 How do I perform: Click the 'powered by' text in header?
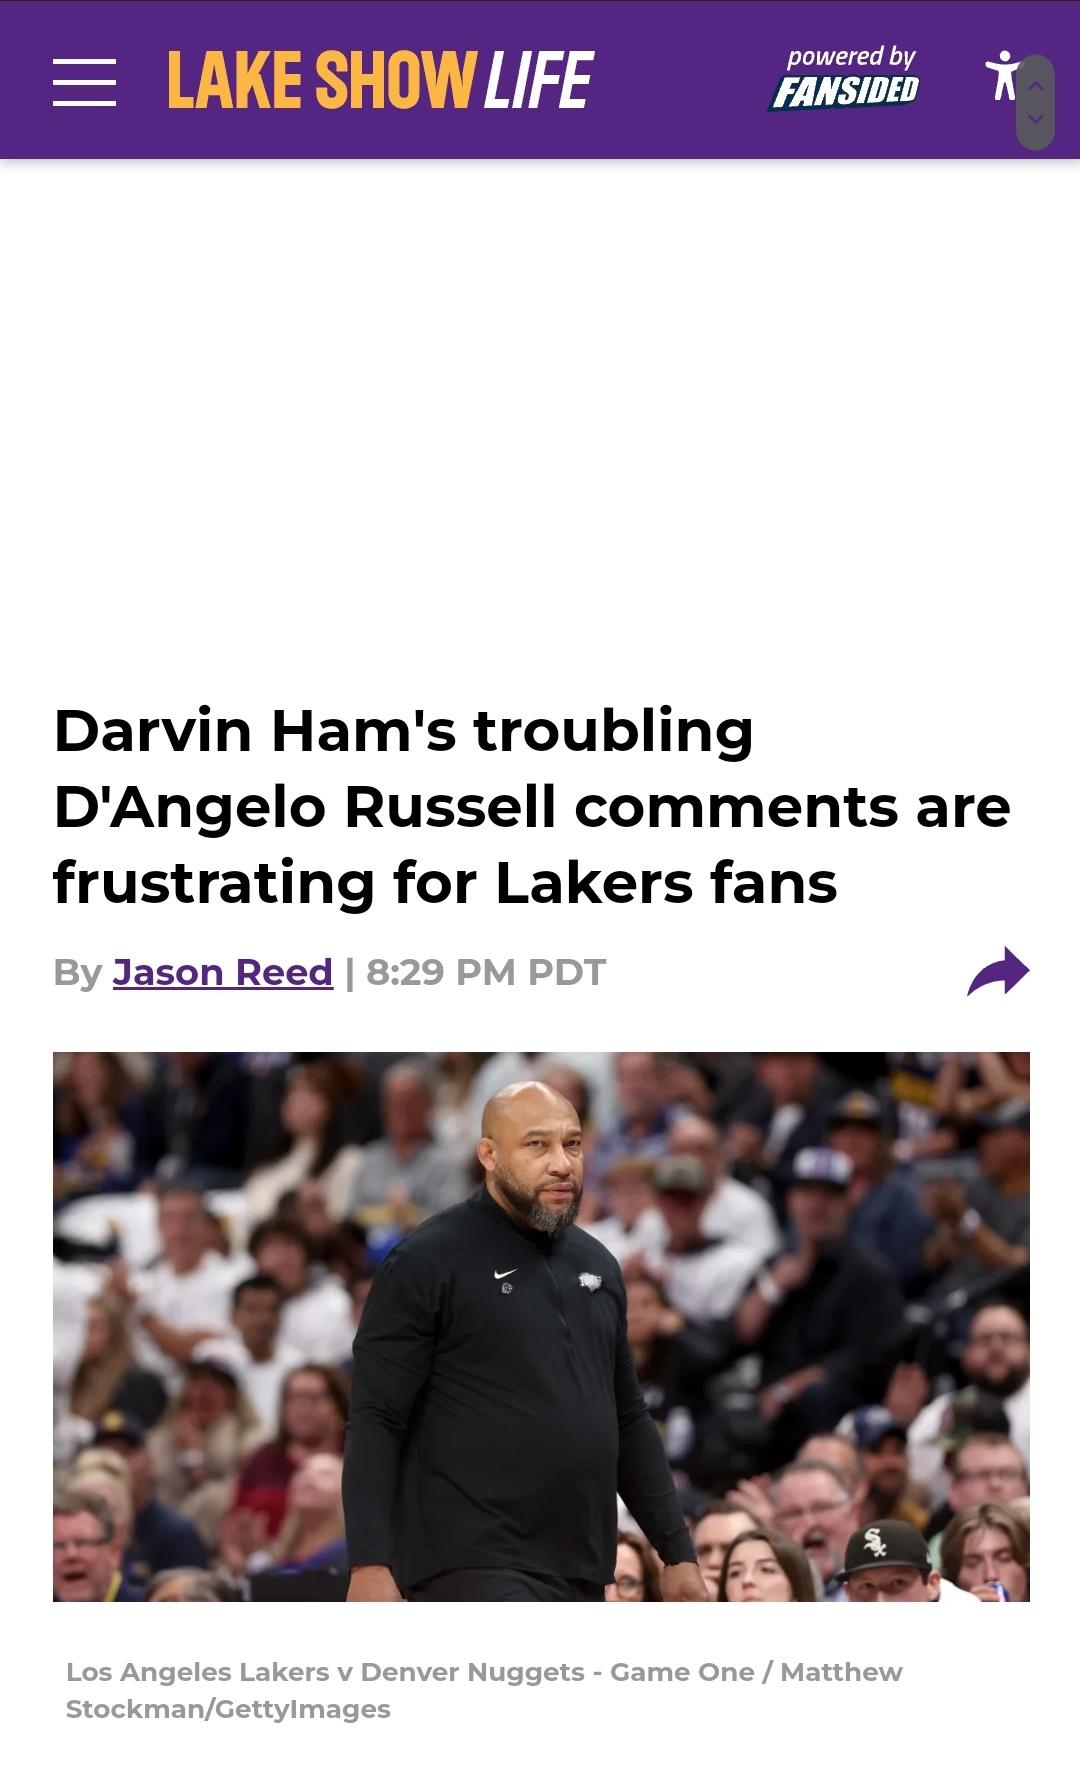tap(851, 57)
